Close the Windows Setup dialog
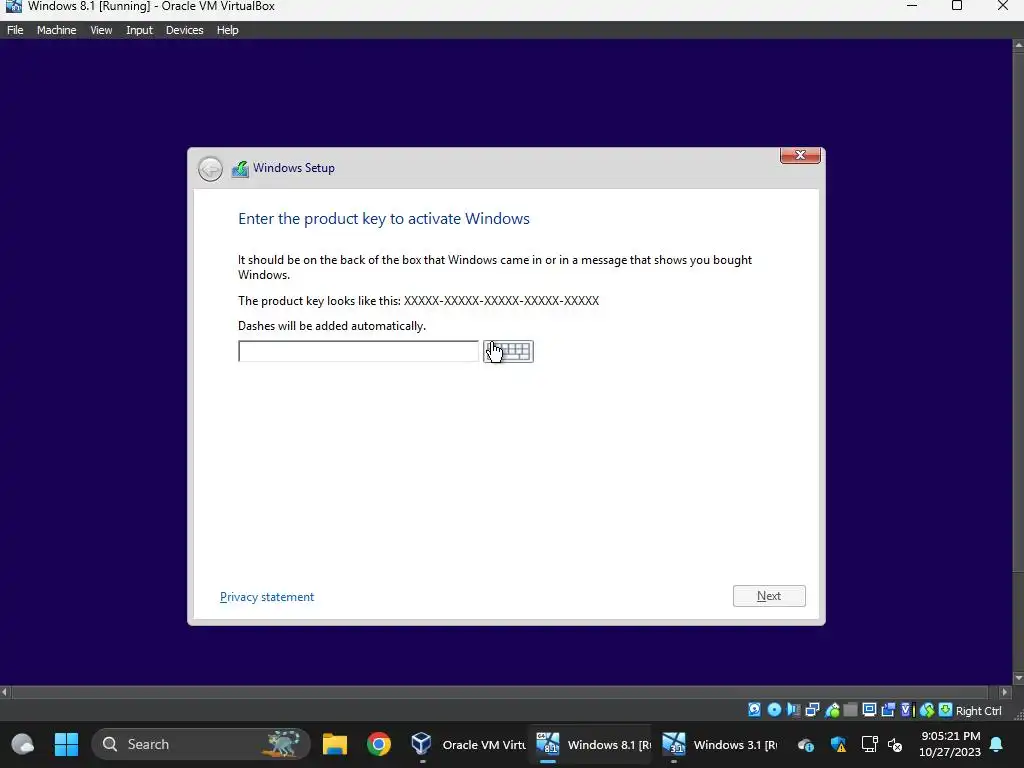The width and height of the screenshot is (1024, 768). tap(800, 155)
